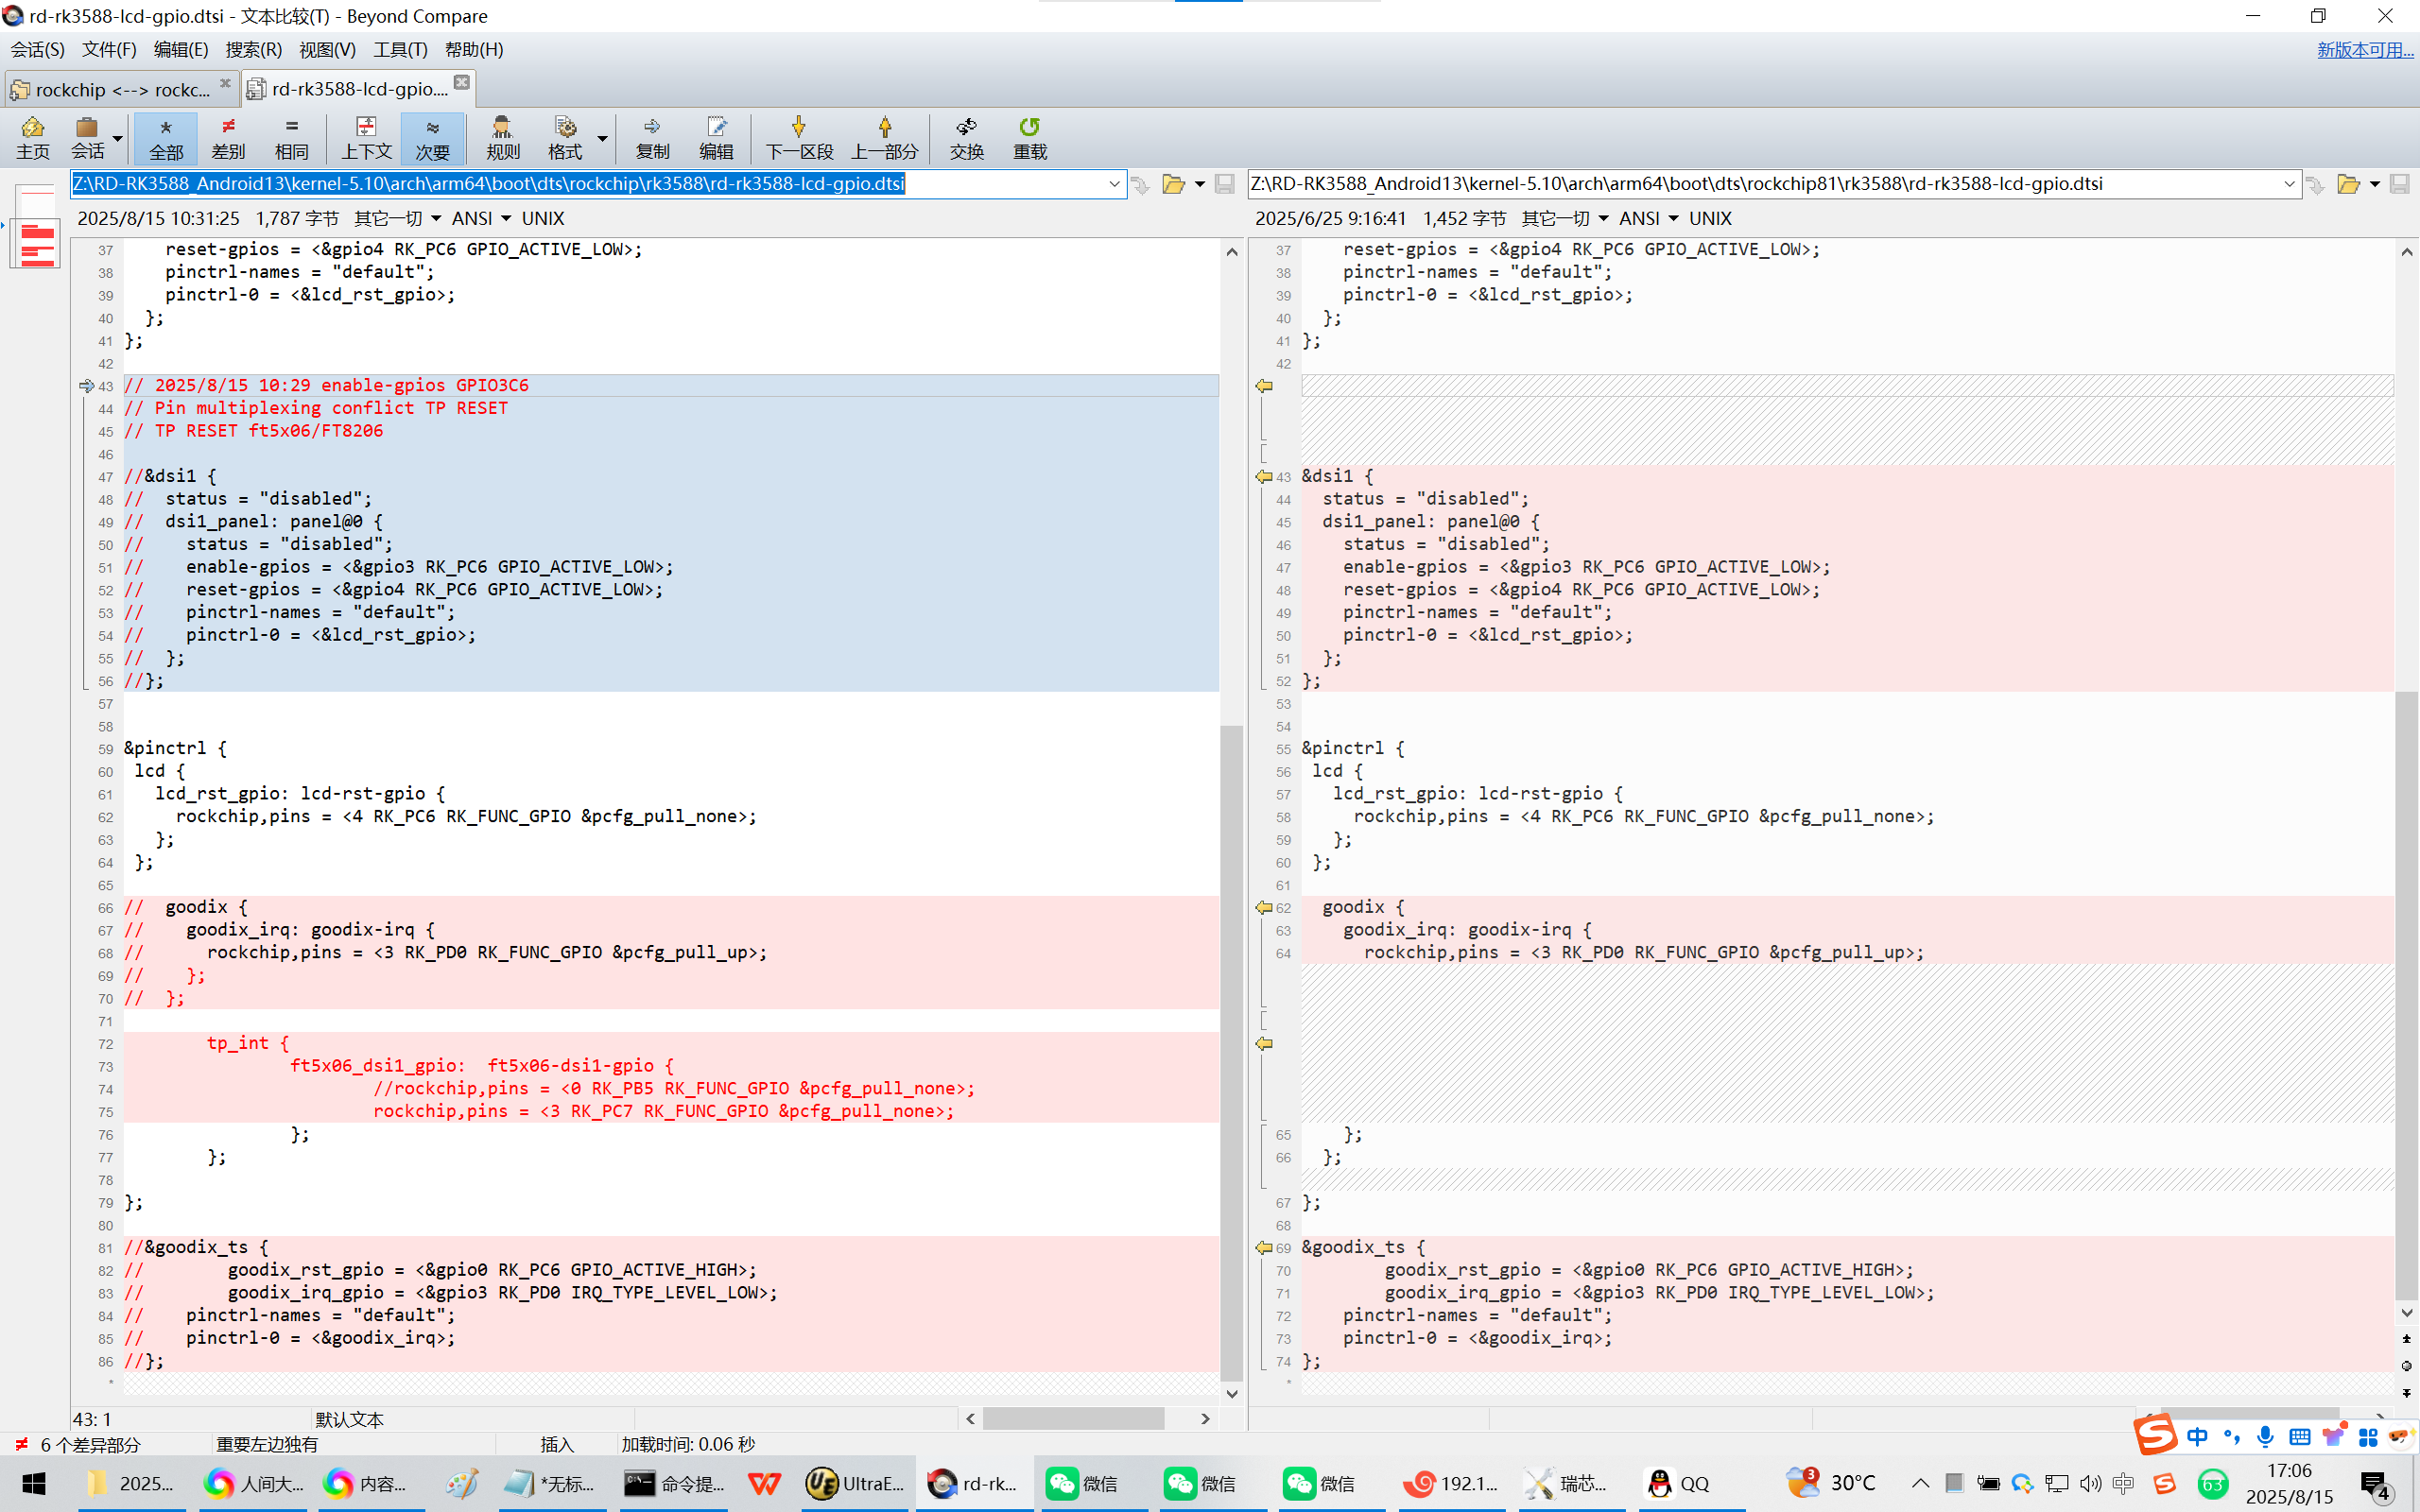Image resolution: width=2420 pixels, height=1512 pixels.
Task: Open the Tools (工具) menu
Action: [400, 49]
